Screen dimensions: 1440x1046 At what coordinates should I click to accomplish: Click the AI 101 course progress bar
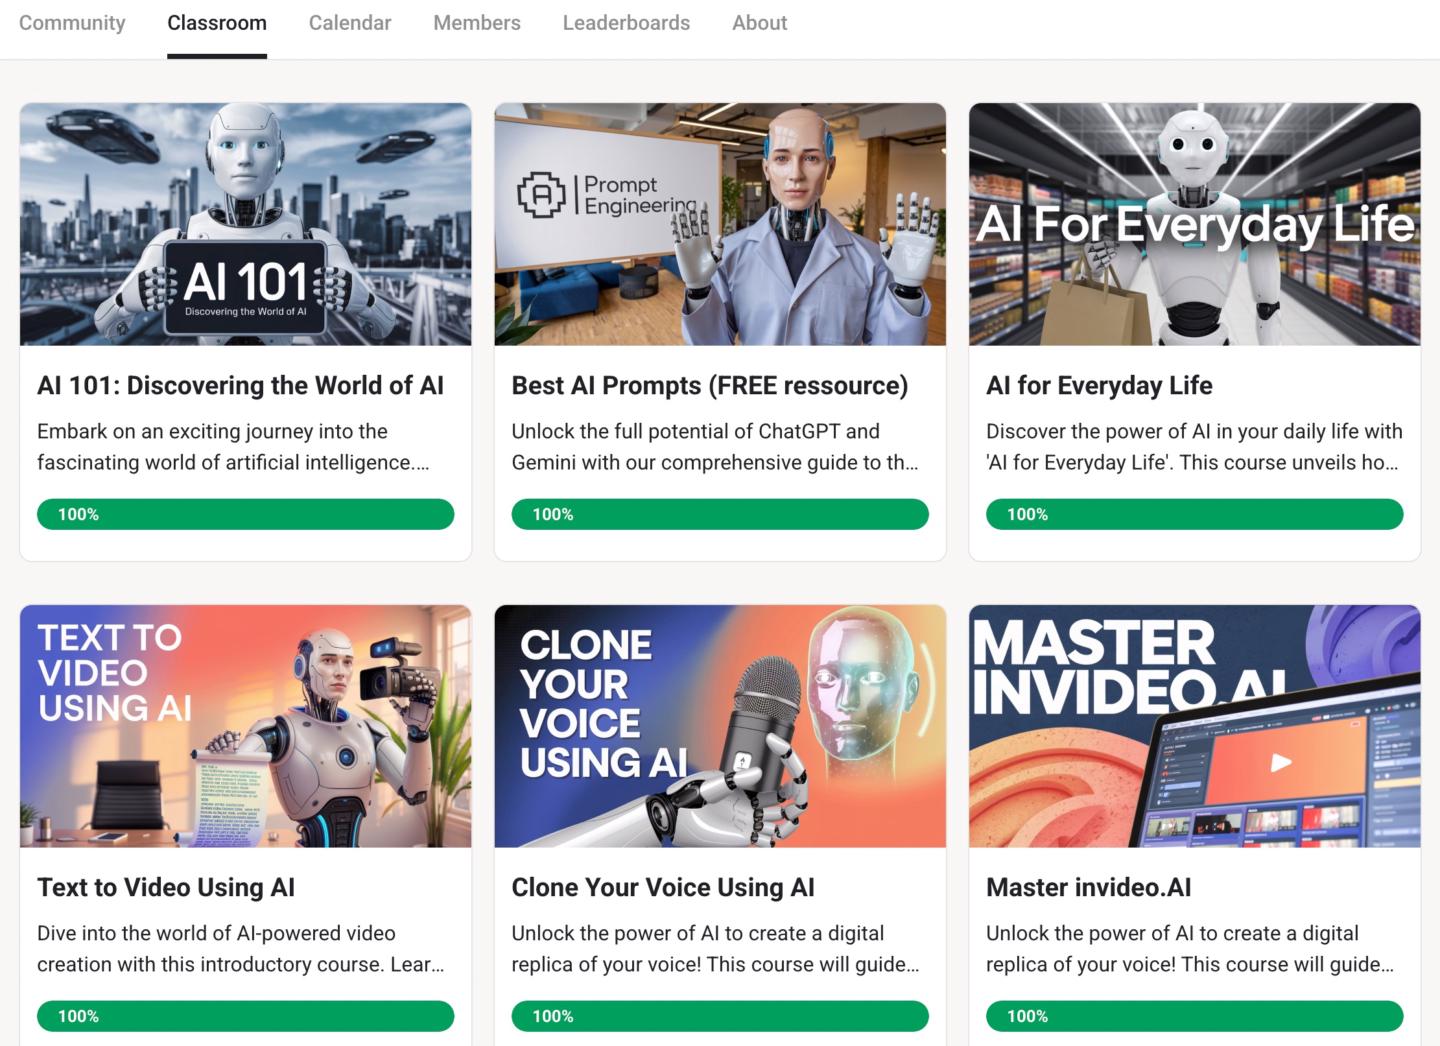point(245,514)
